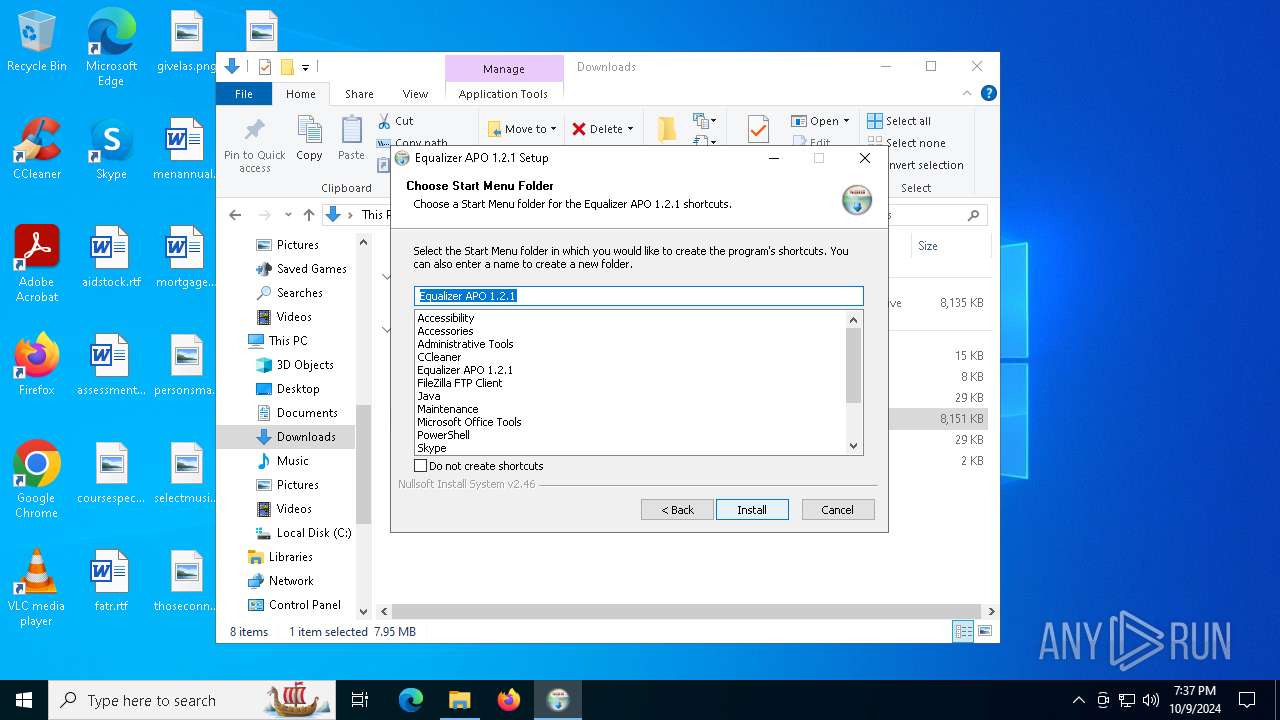The height and width of the screenshot is (720, 1280).
Task: Open recent locations dropdown in Explorer
Action: point(288,215)
